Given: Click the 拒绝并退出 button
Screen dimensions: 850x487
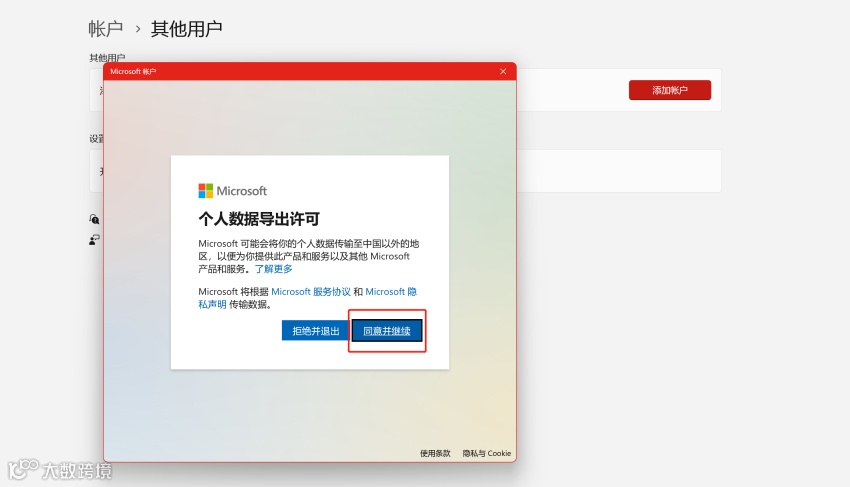Looking at the screenshot, I should (x=315, y=331).
